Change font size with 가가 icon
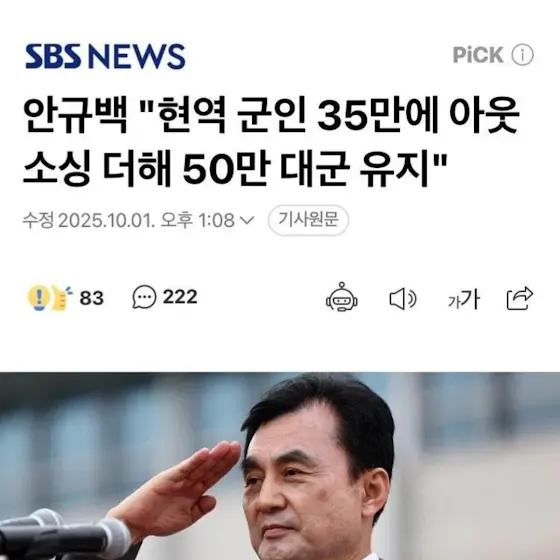The width and height of the screenshot is (560, 560). coord(464,299)
